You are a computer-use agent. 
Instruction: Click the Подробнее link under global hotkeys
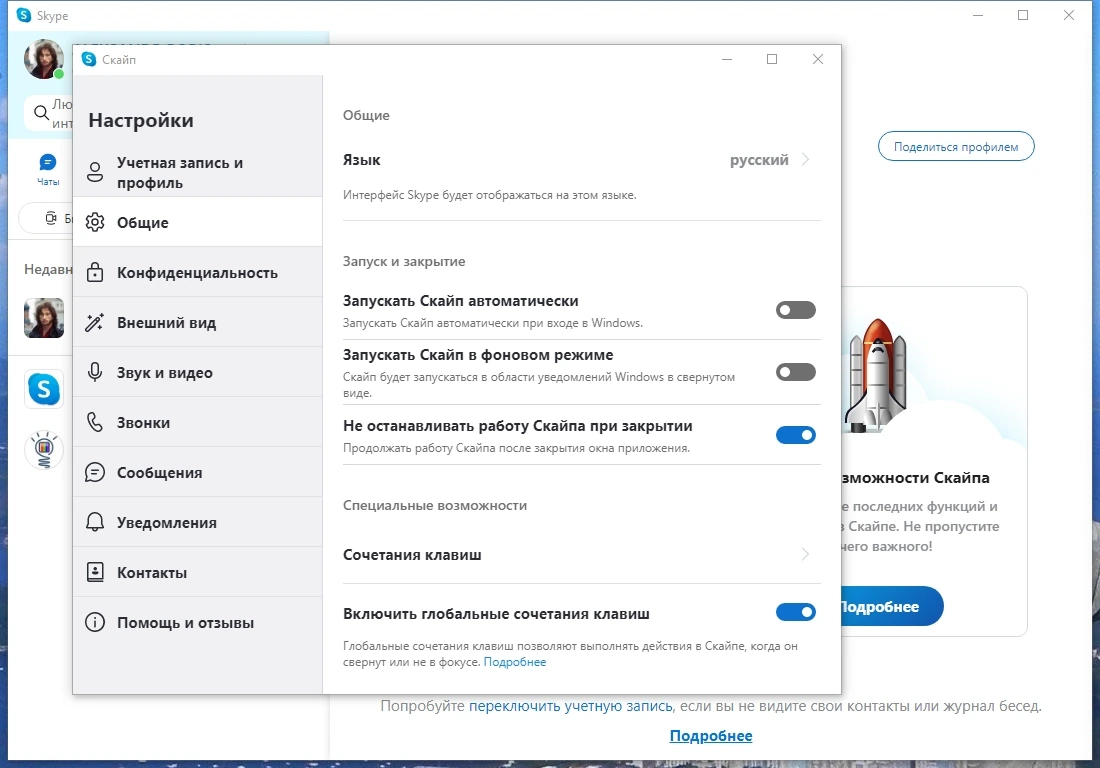pyautogui.click(x=514, y=662)
